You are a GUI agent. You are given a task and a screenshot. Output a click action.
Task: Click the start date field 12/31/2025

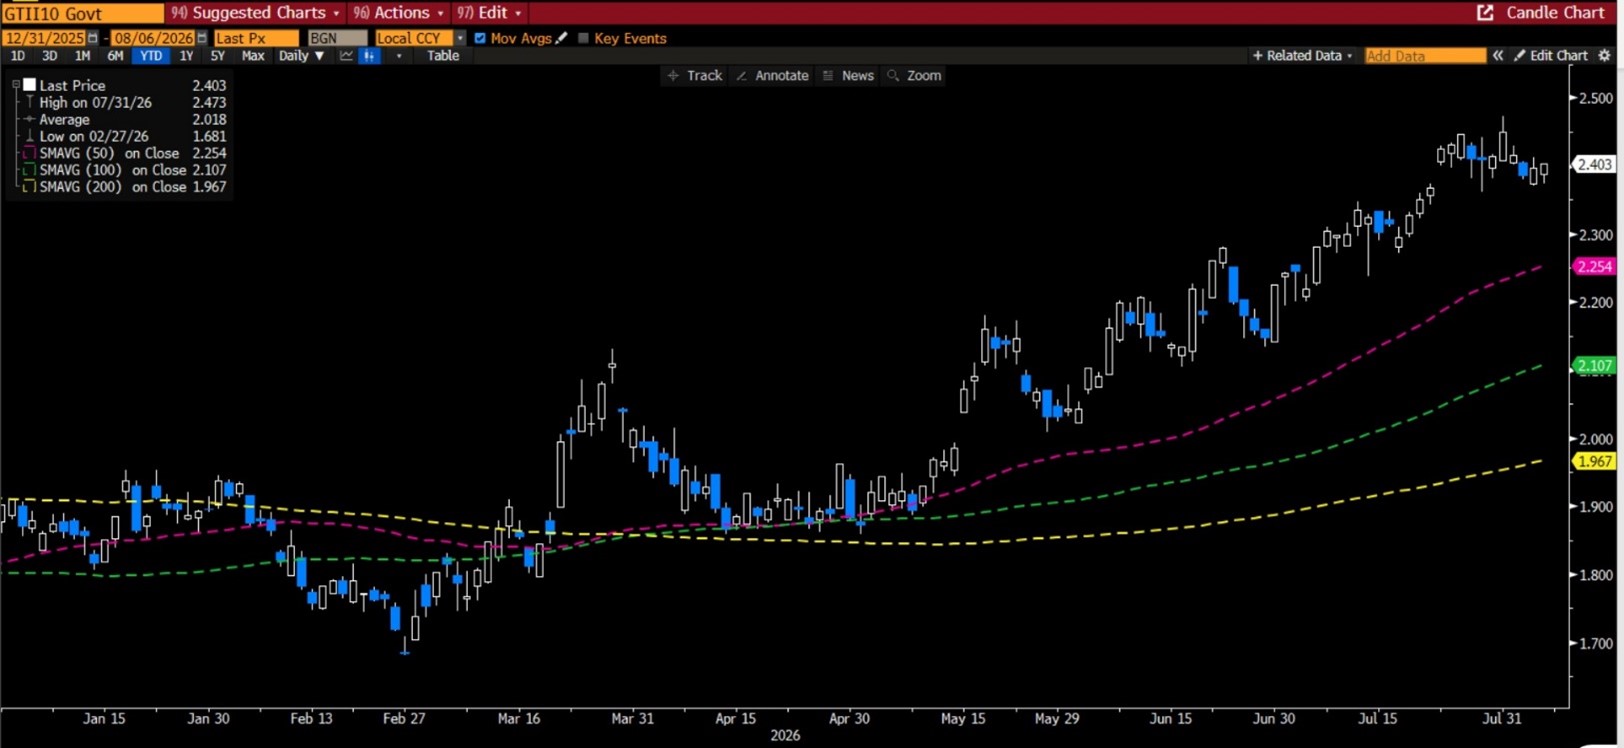point(44,38)
